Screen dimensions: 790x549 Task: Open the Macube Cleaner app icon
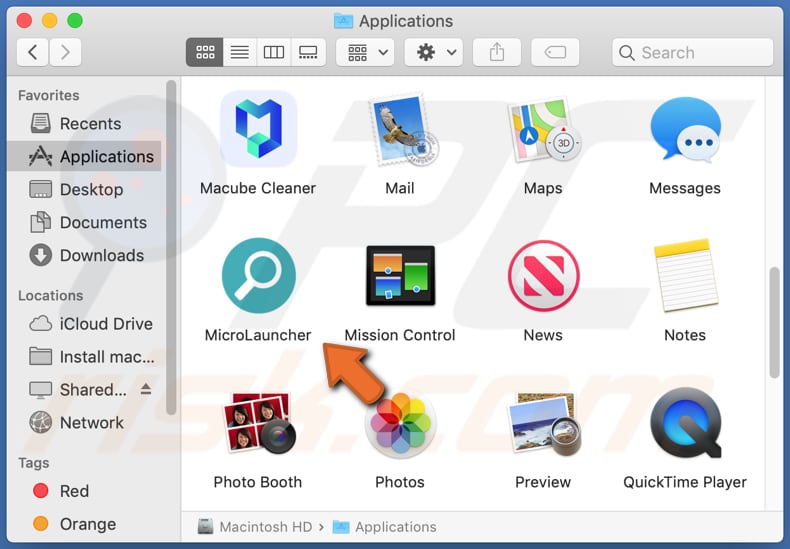coord(258,129)
